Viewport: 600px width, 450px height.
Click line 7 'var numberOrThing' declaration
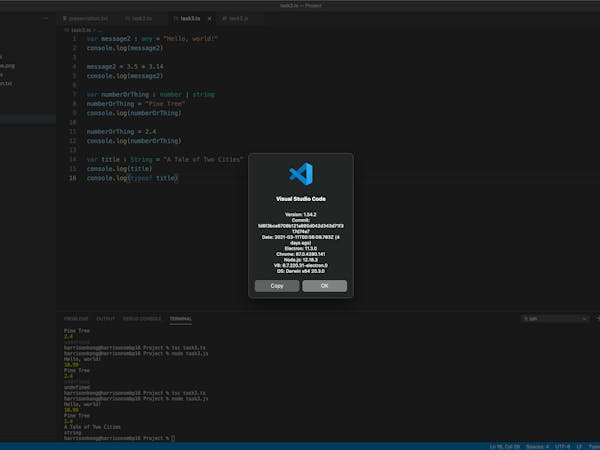[150, 95]
